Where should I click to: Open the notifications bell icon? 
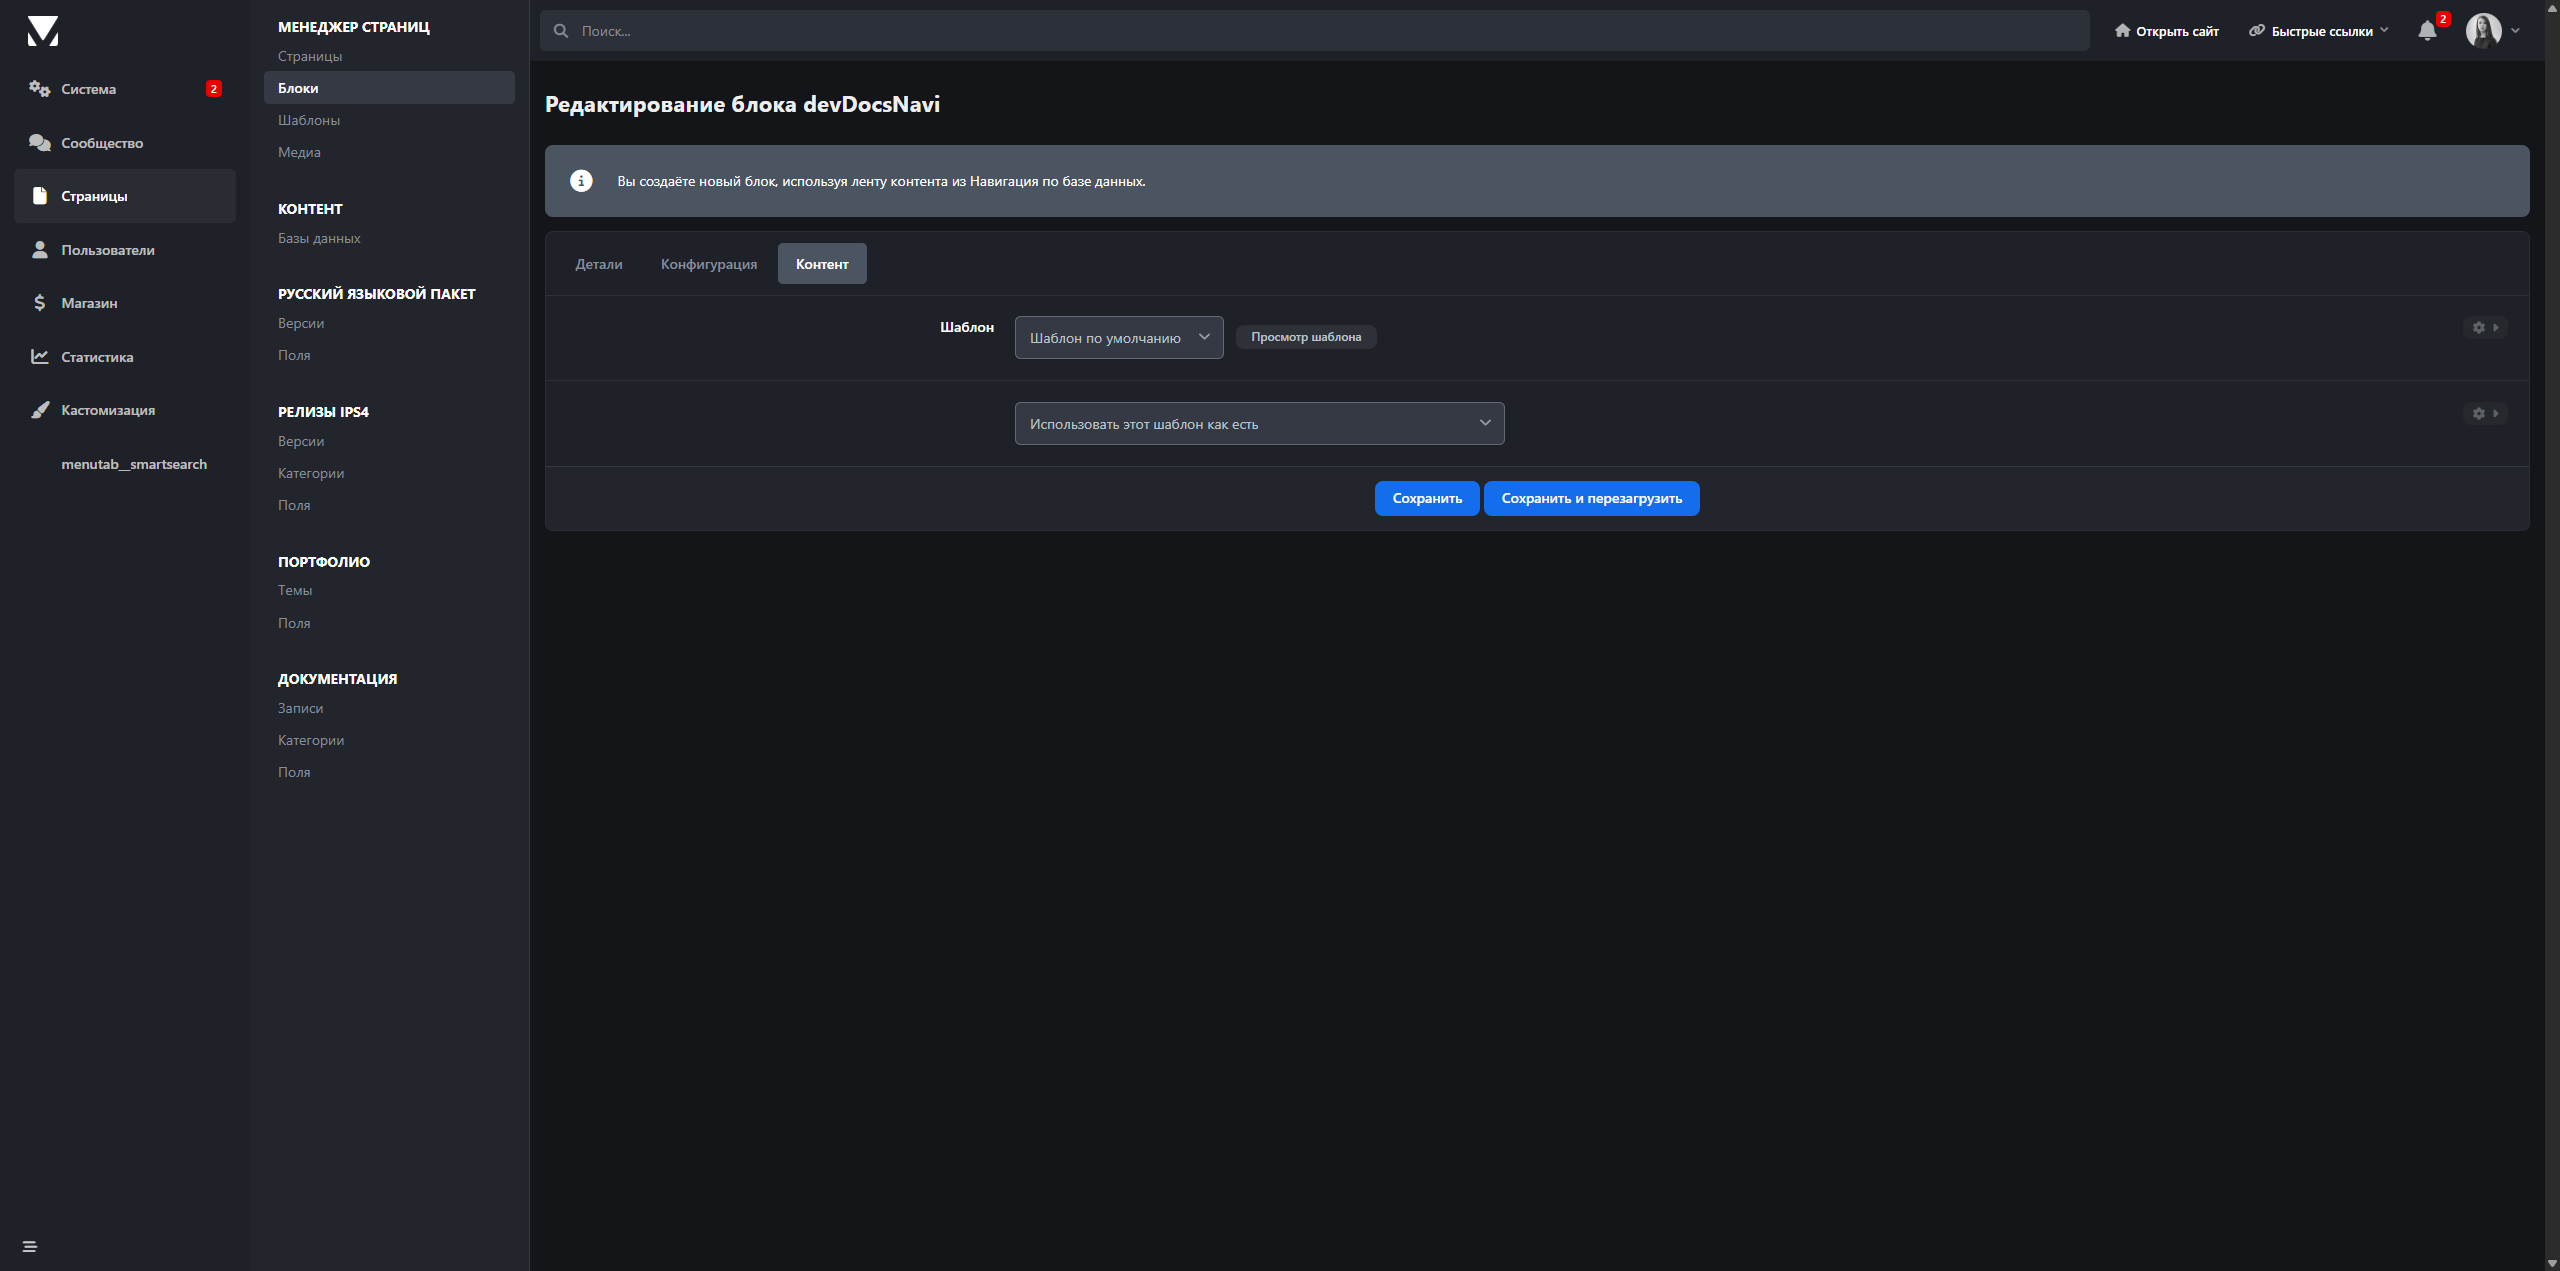2427,31
